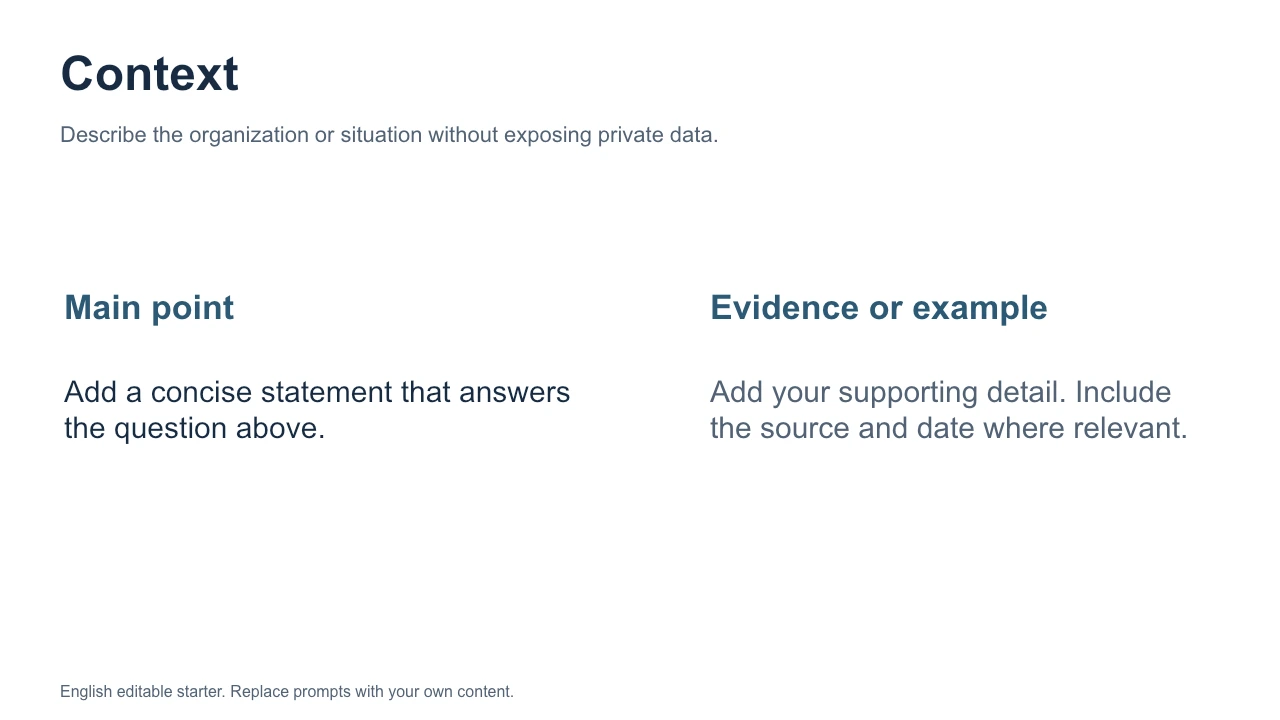This screenshot has height=720, width=1280.
Task: Click "the question above." in left body text
Action: (195, 429)
